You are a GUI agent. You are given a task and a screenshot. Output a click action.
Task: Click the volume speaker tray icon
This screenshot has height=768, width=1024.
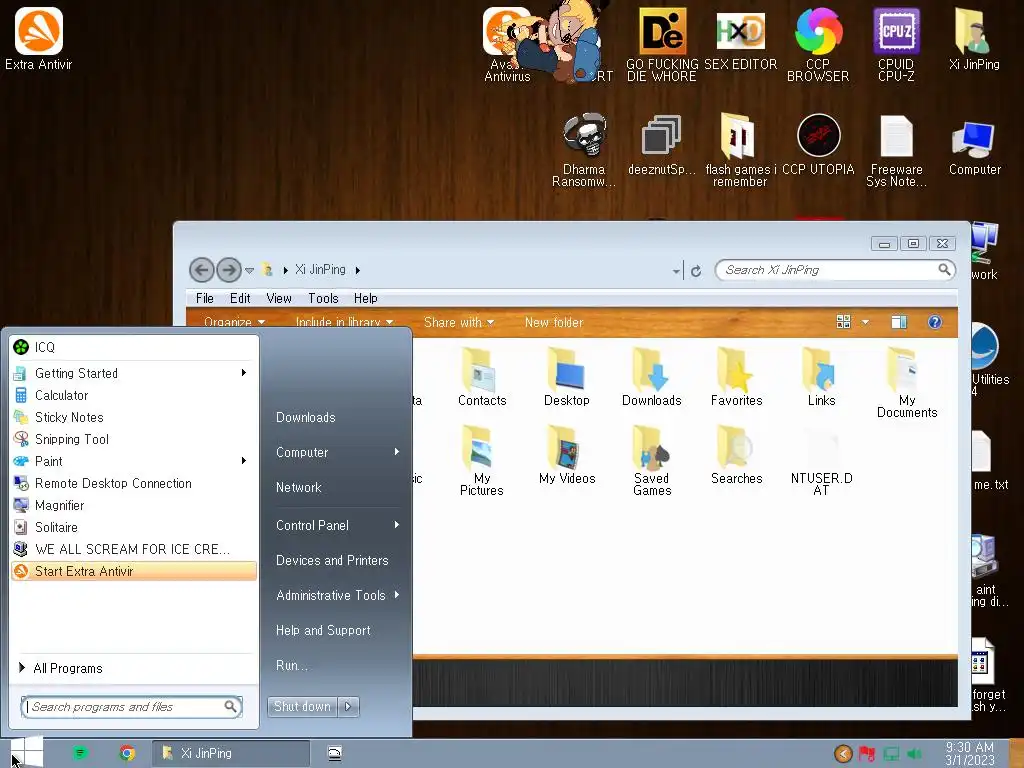(914, 754)
